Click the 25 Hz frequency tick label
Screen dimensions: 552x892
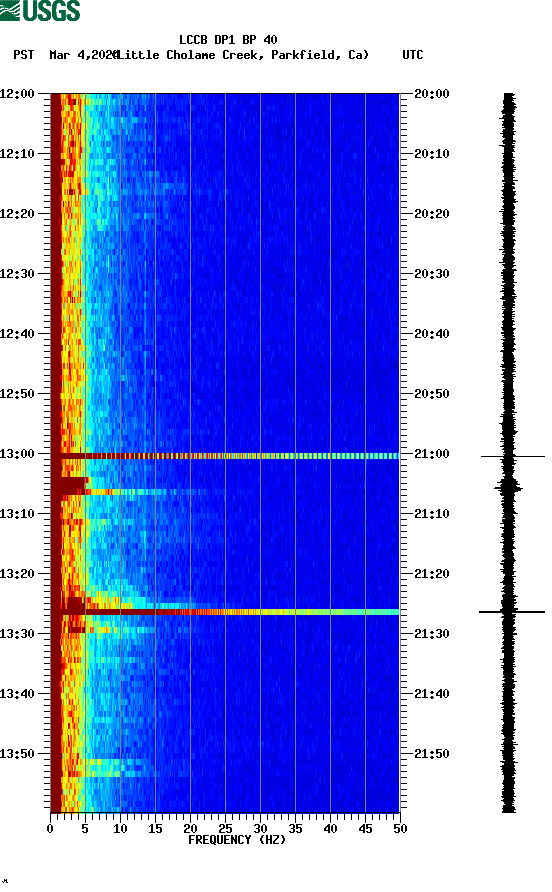[x=225, y=829]
